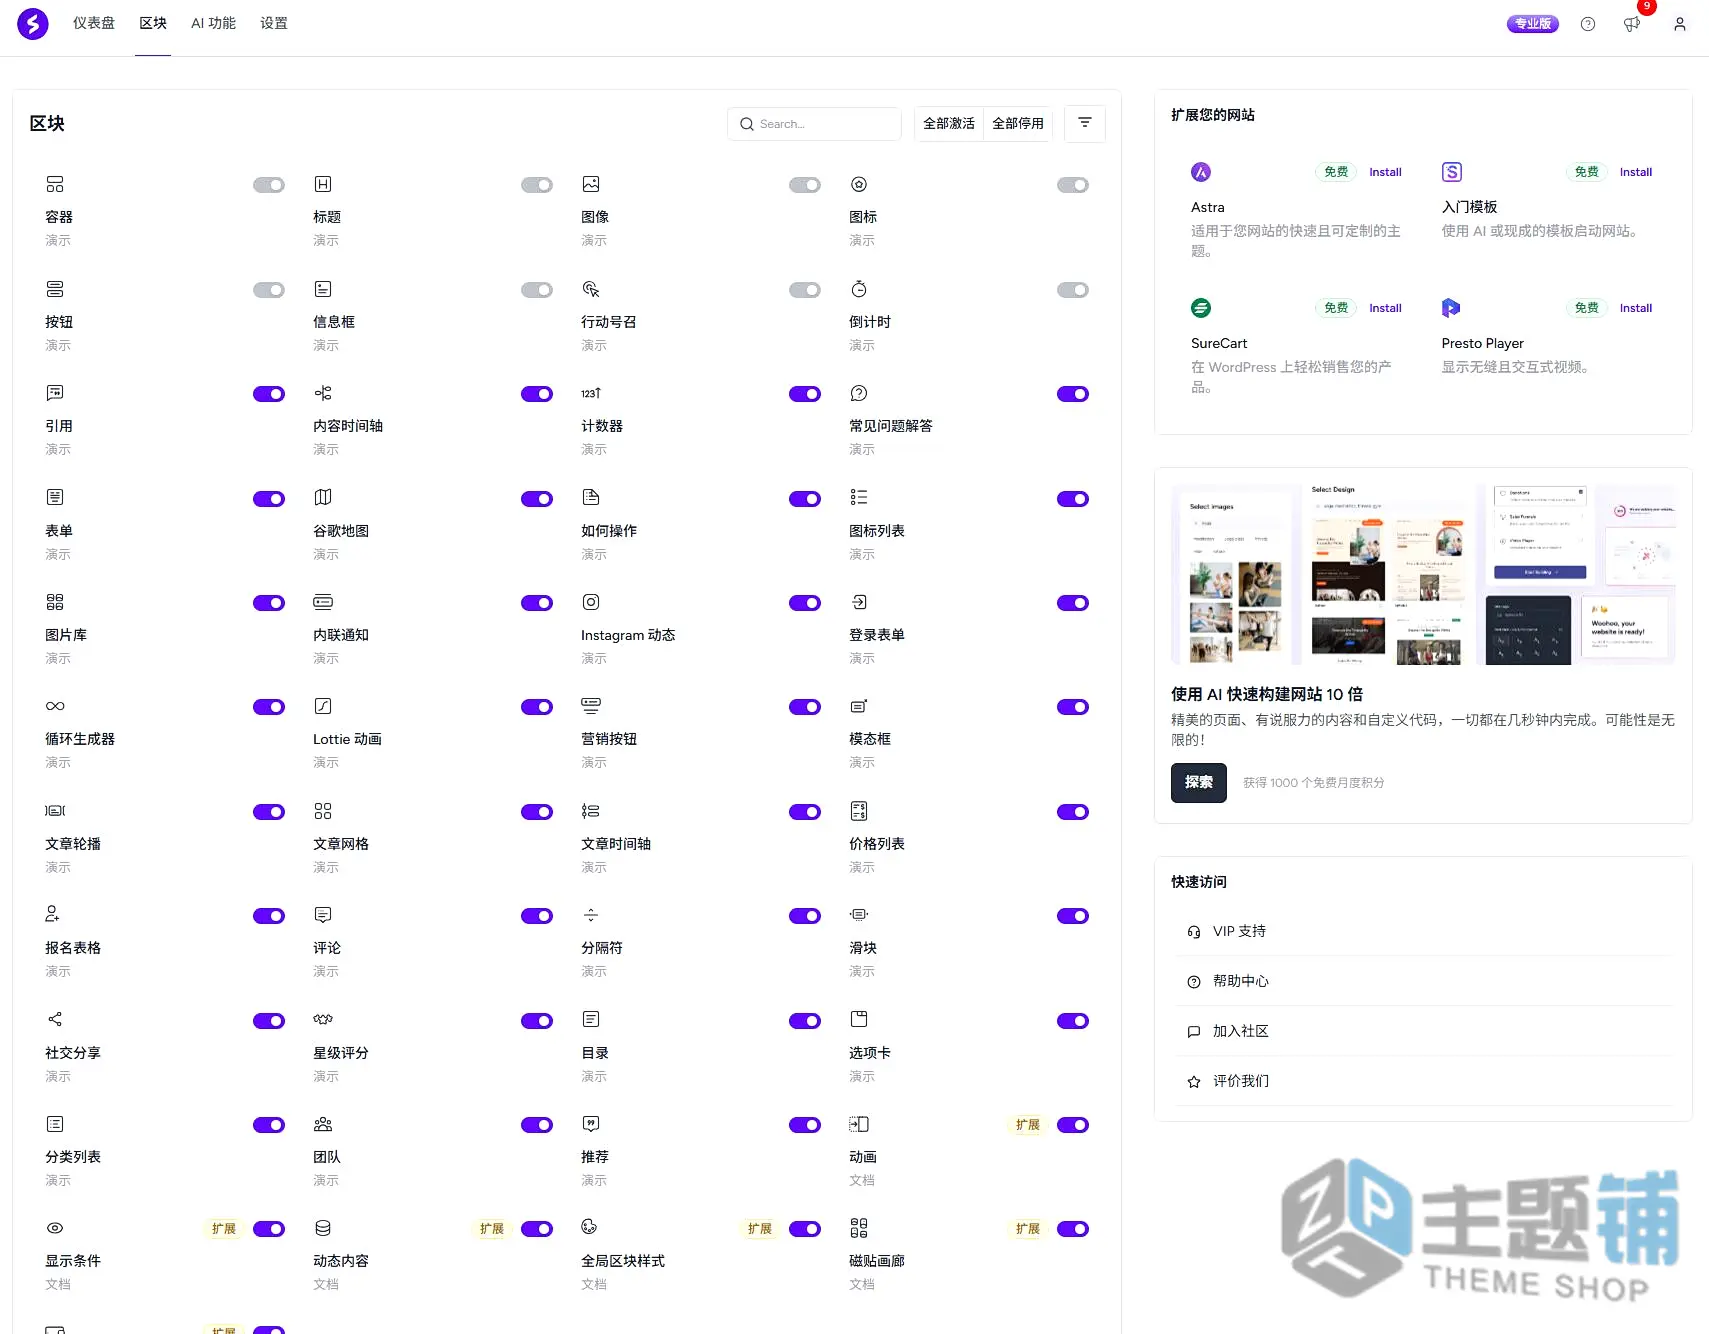The height and width of the screenshot is (1334, 1709).
Task: Disable the Lottie 动画 toggle
Action: click(537, 707)
